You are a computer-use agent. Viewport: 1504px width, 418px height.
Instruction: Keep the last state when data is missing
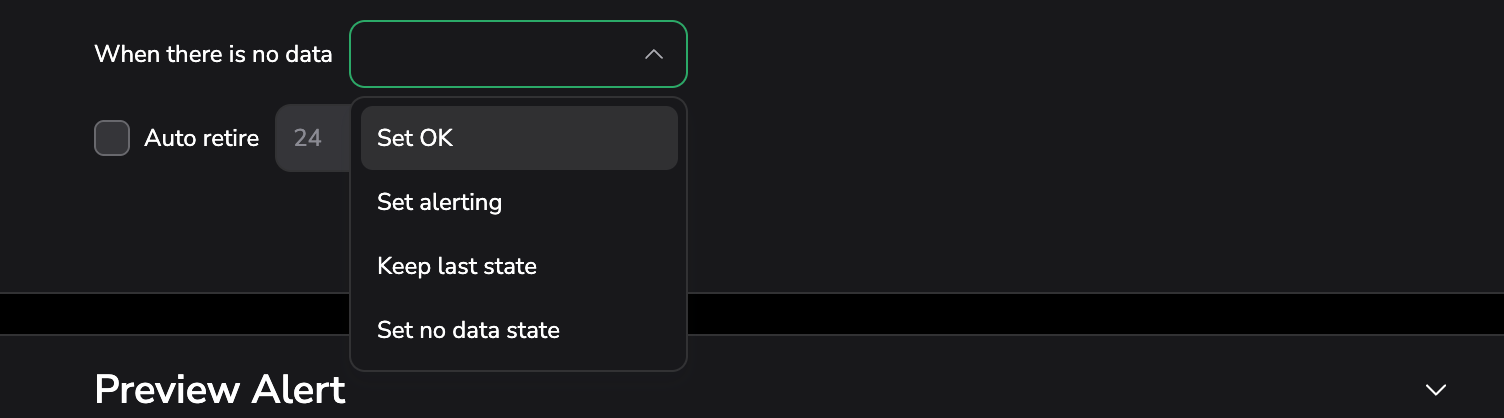pos(518,266)
